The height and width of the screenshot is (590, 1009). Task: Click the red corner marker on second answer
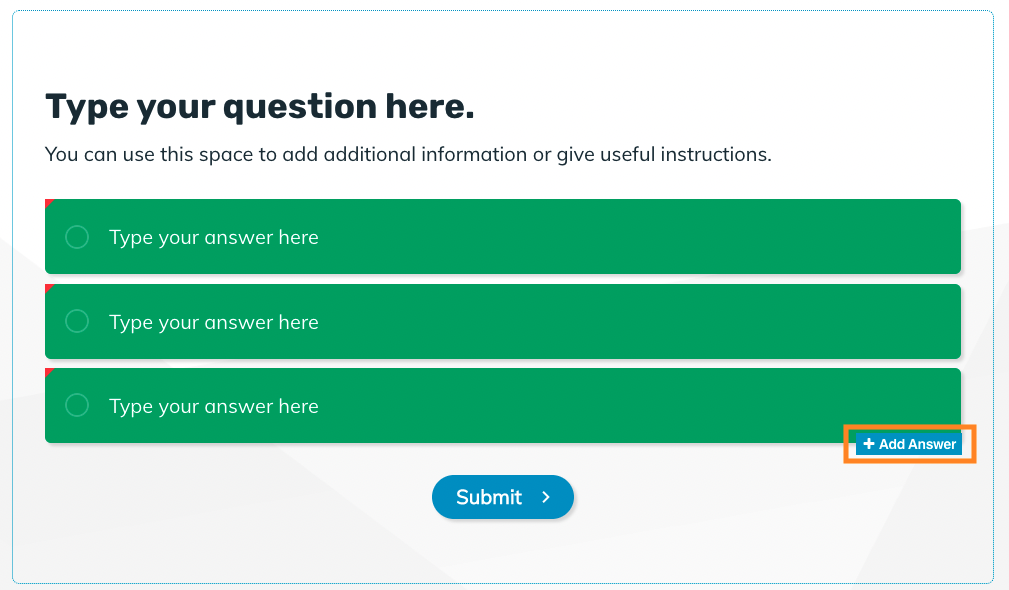coord(48,288)
